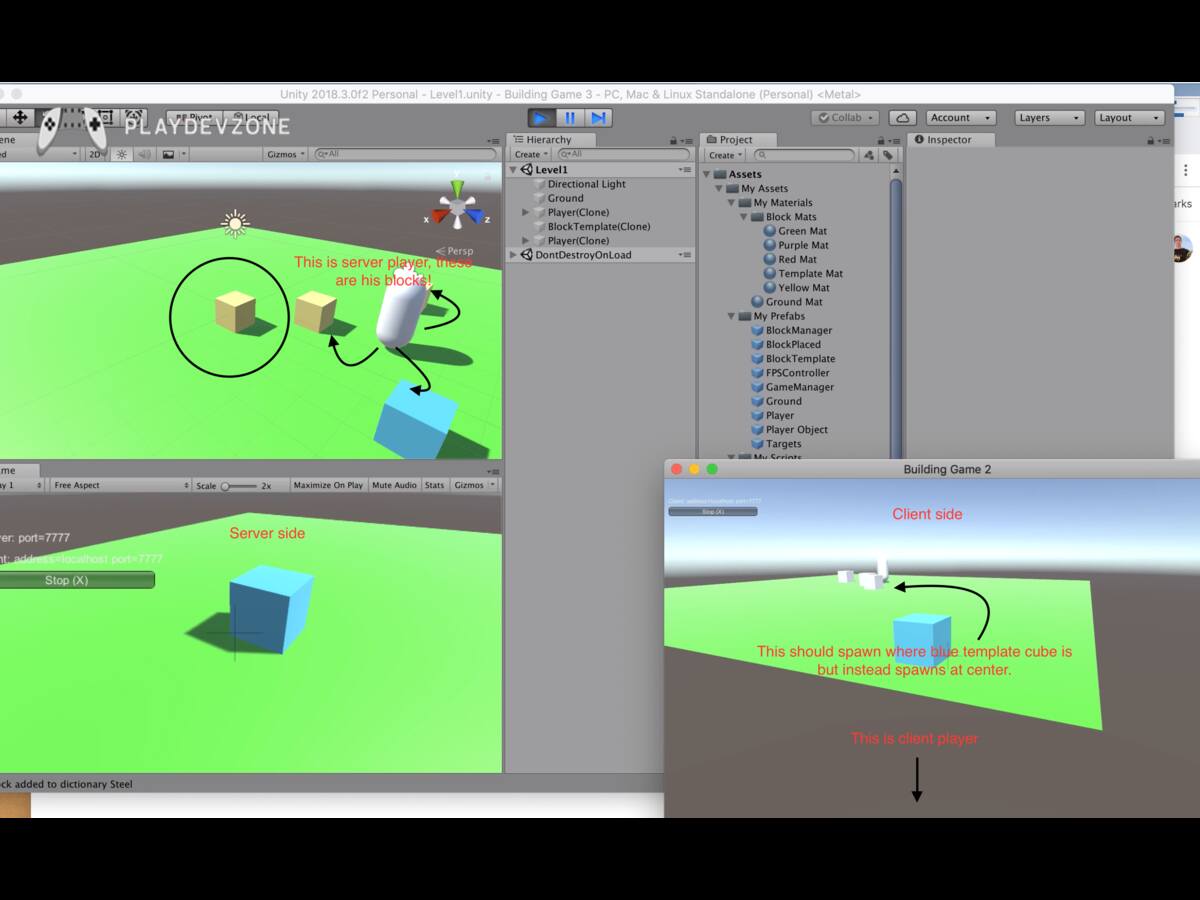Toggle scene lighting sun icon
The height and width of the screenshot is (900, 1200).
[122, 154]
